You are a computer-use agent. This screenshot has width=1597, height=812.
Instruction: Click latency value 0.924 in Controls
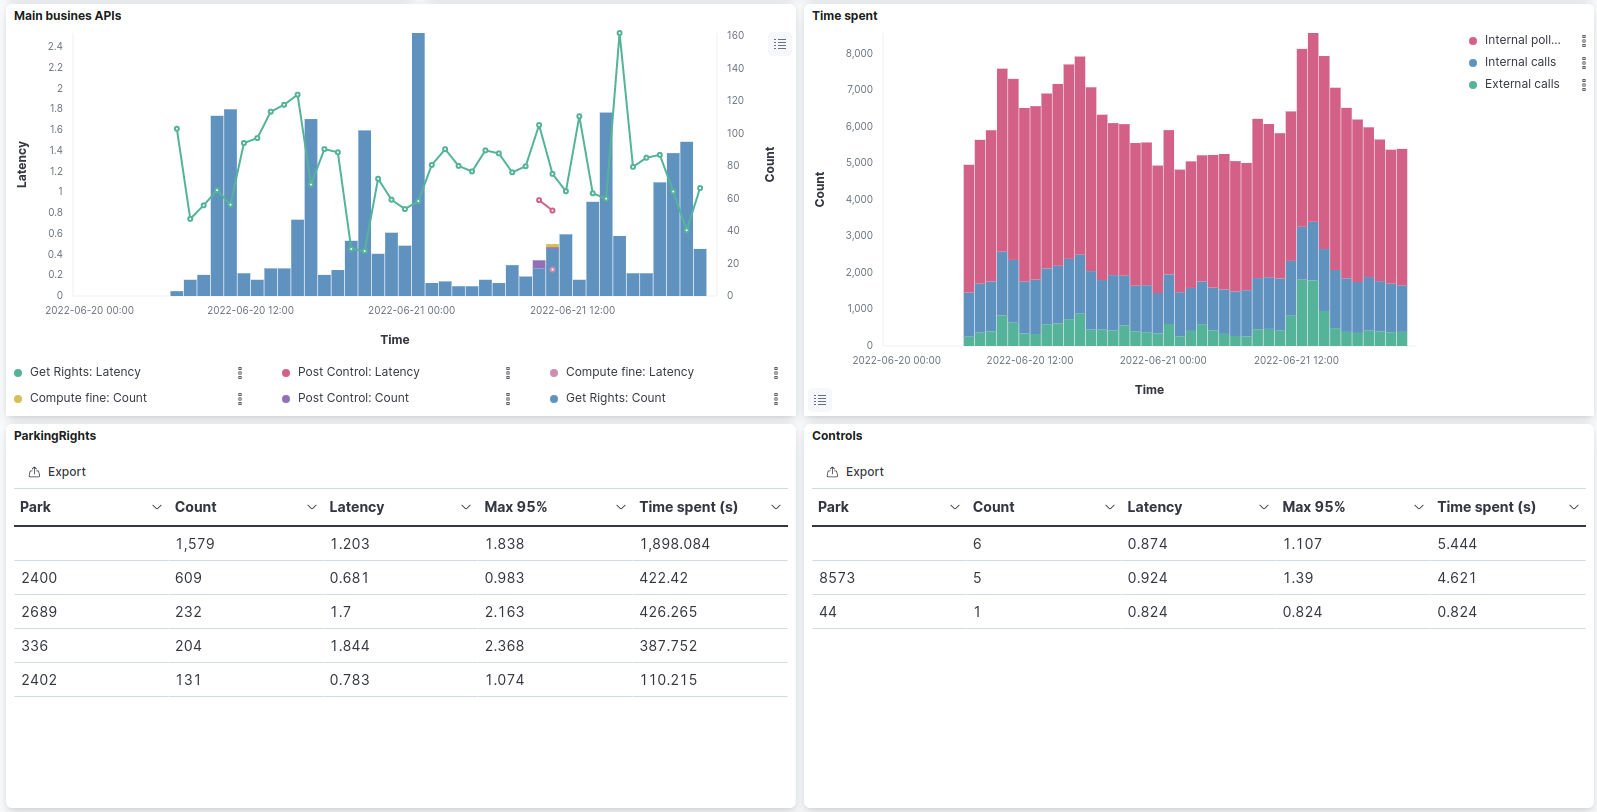1148,578
